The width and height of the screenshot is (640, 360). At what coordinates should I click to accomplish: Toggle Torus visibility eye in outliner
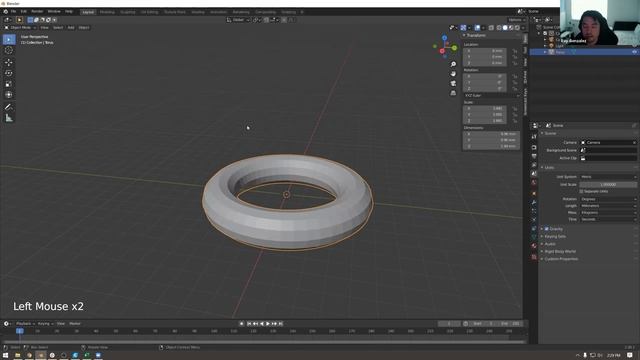click(x=634, y=52)
